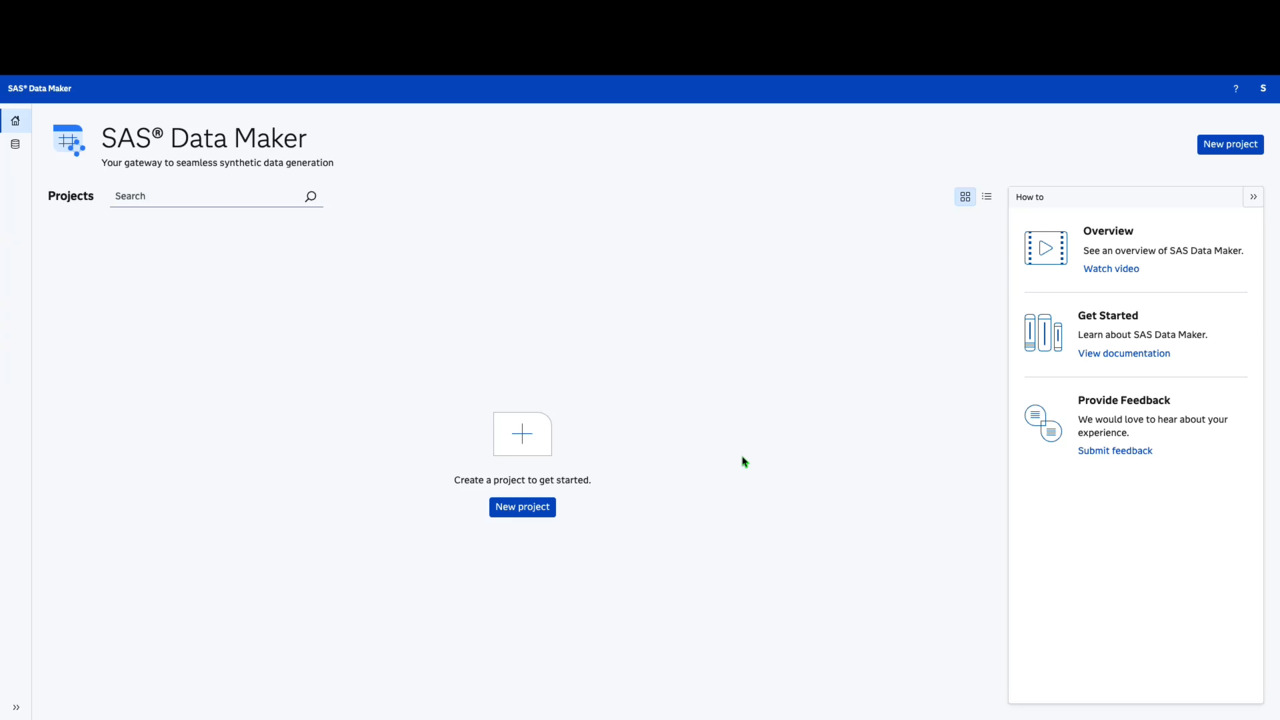Click 'Learn about SAS Data Maker.' text

(1142, 335)
